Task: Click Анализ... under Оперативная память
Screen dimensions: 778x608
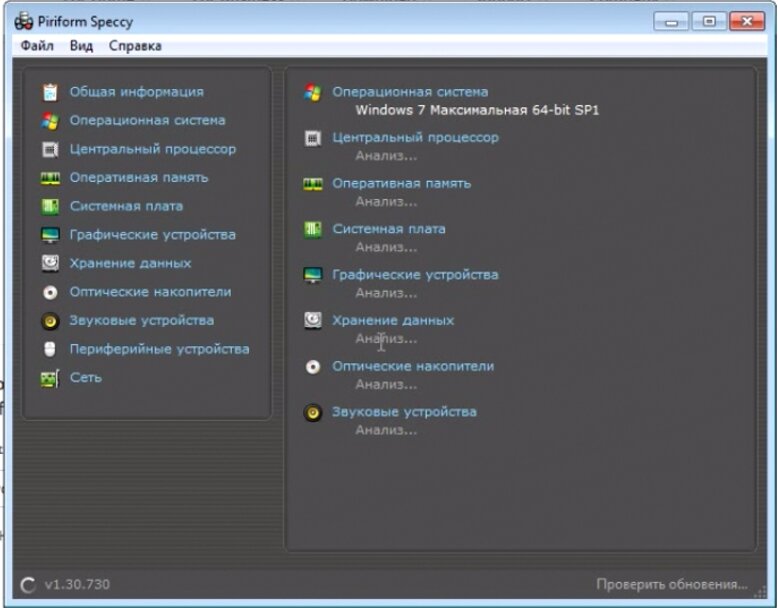Action: click(x=386, y=202)
